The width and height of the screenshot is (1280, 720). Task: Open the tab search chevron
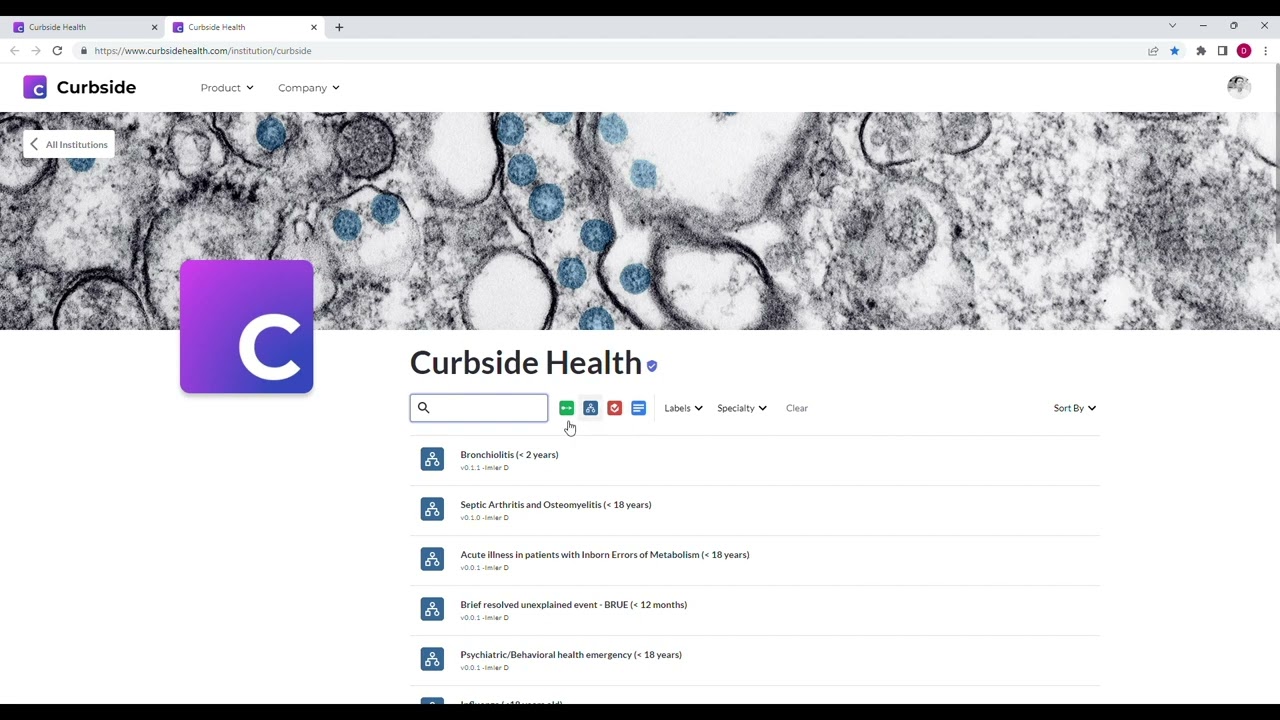click(x=1172, y=26)
